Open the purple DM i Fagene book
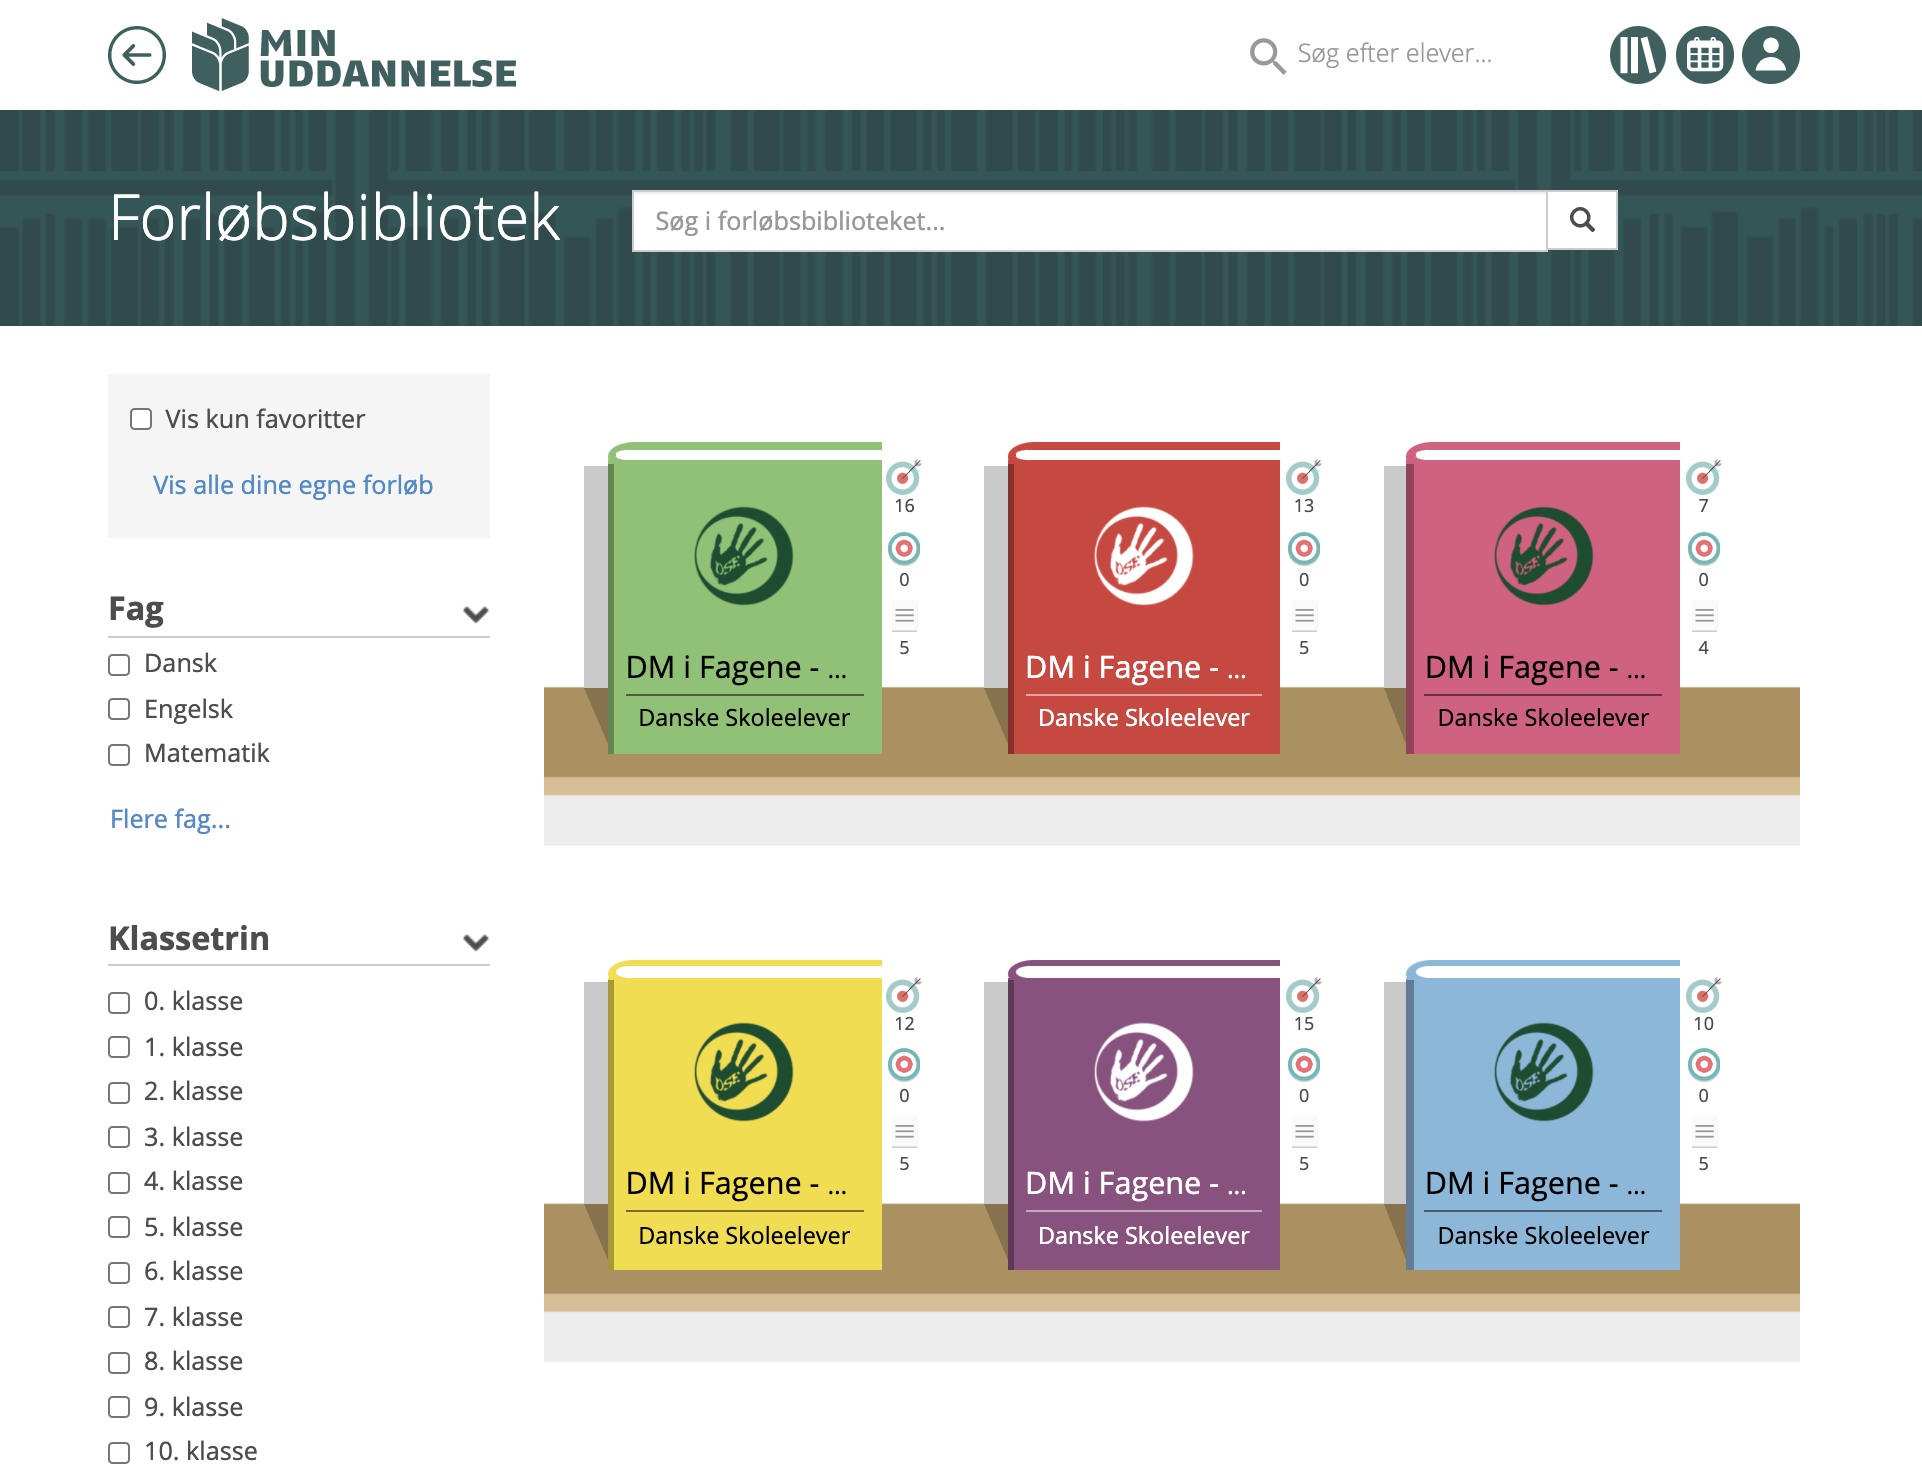The width and height of the screenshot is (1922, 1474). click(1144, 1115)
